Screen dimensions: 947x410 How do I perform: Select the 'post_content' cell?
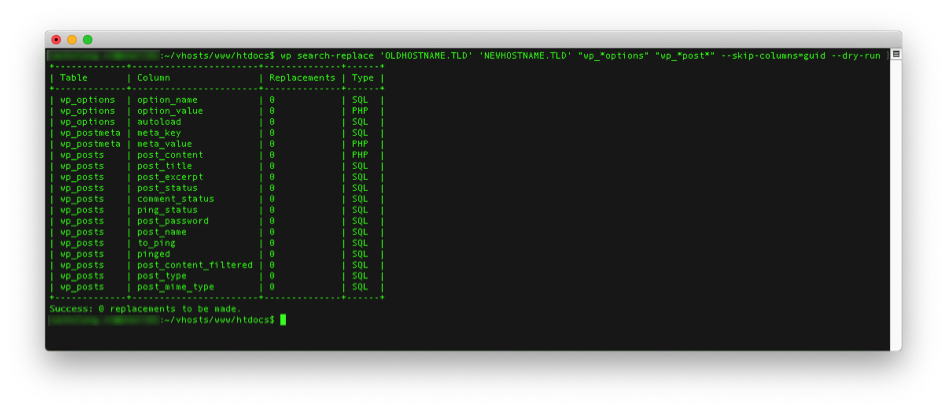(x=170, y=155)
